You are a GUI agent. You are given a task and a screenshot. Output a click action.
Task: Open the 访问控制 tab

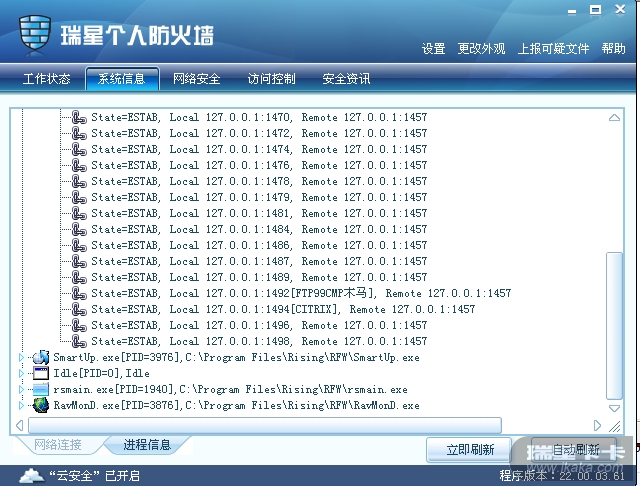pyautogui.click(x=271, y=78)
